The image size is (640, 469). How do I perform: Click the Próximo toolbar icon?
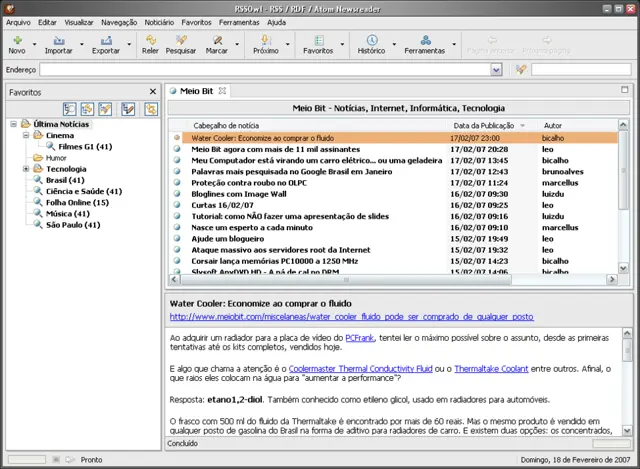click(x=266, y=40)
